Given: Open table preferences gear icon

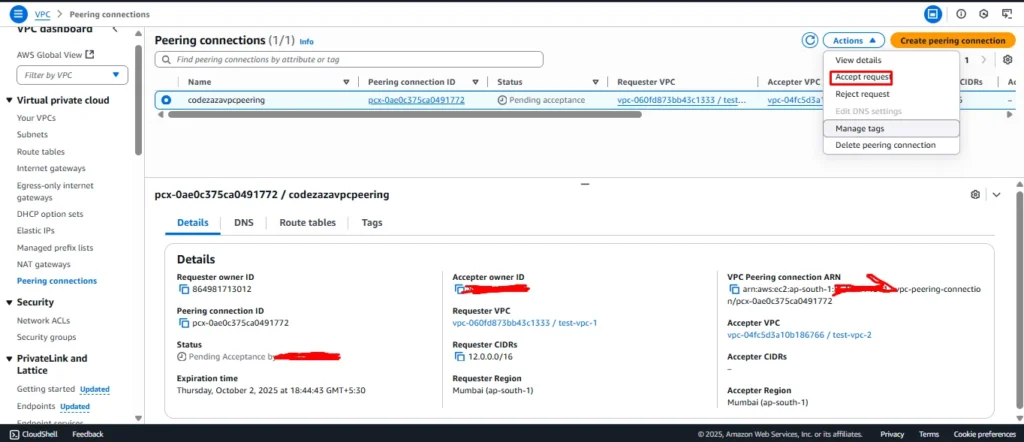Looking at the screenshot, I should (x=1008, y=59).
